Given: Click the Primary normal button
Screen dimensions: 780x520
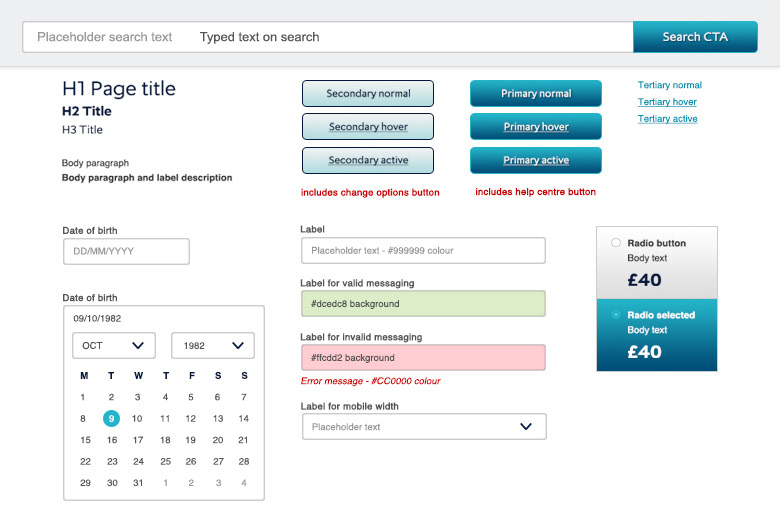Looking at the screenshot, I should coord(536,93).
